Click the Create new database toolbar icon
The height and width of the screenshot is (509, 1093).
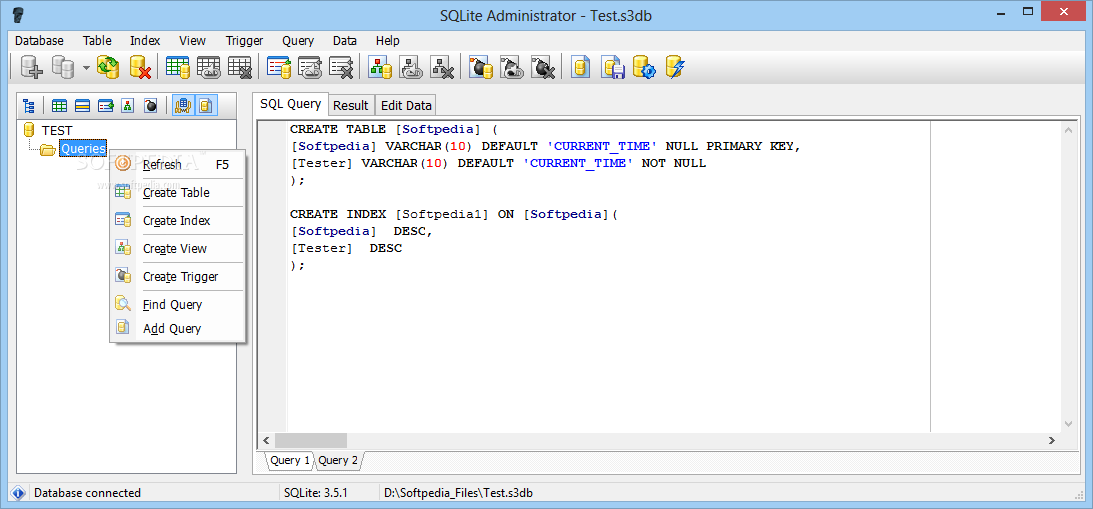(31, 67)
